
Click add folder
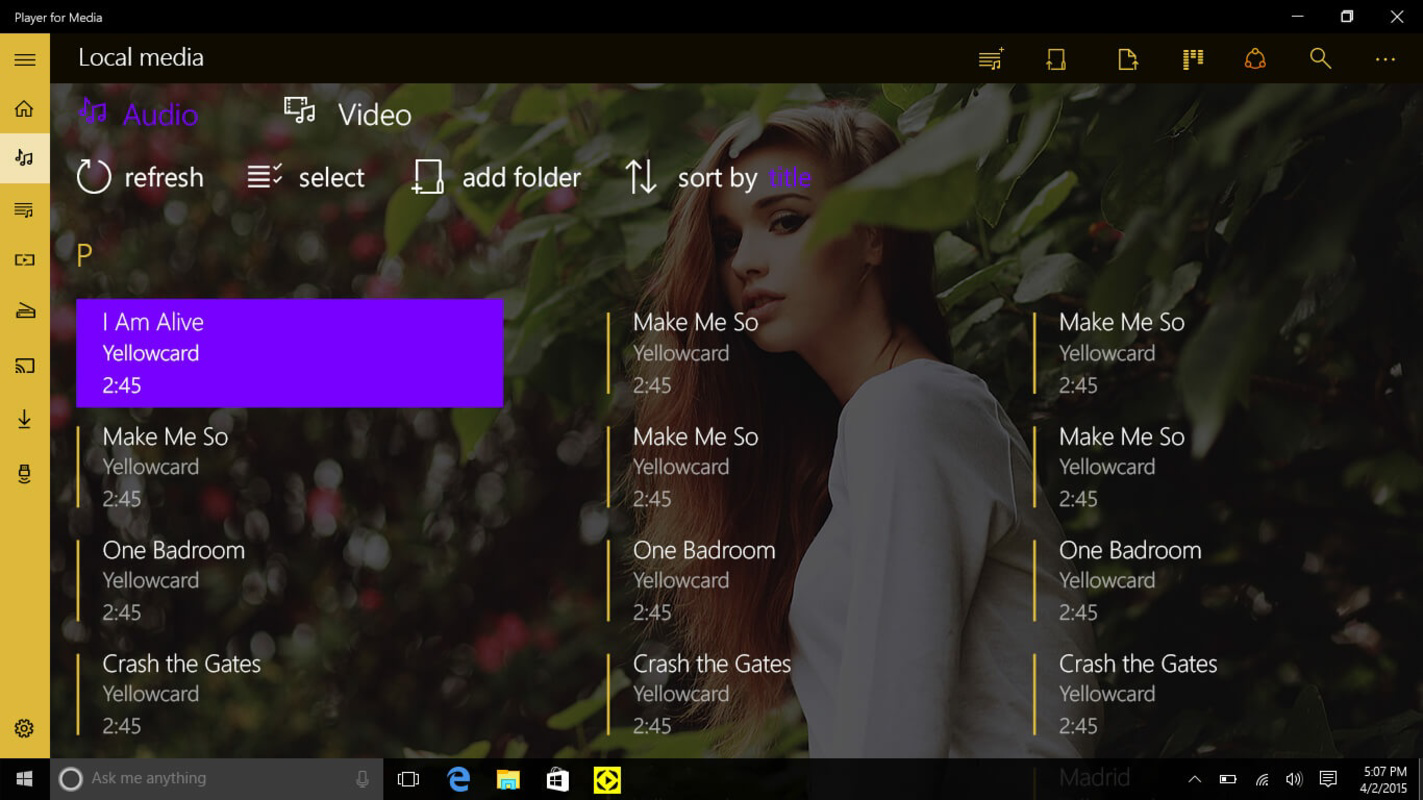click(496, 177)
